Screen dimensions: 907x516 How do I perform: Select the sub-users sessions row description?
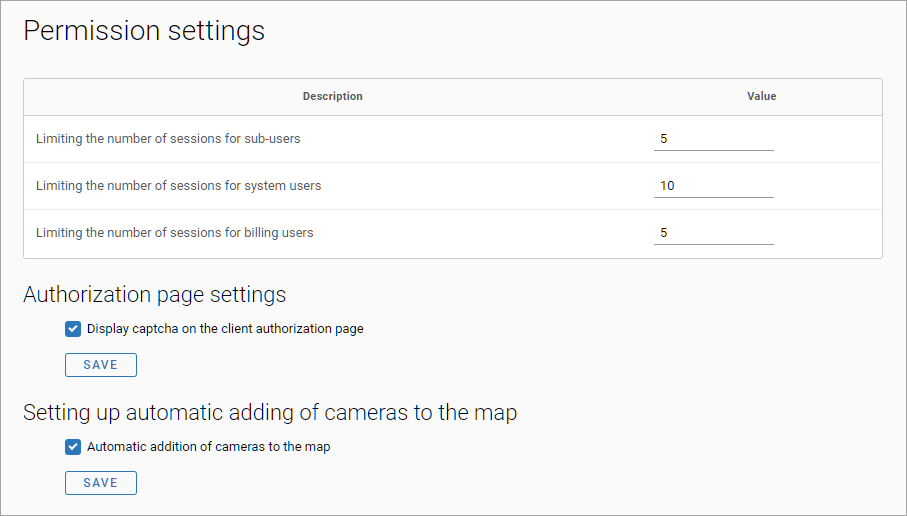tap(168, 139)
